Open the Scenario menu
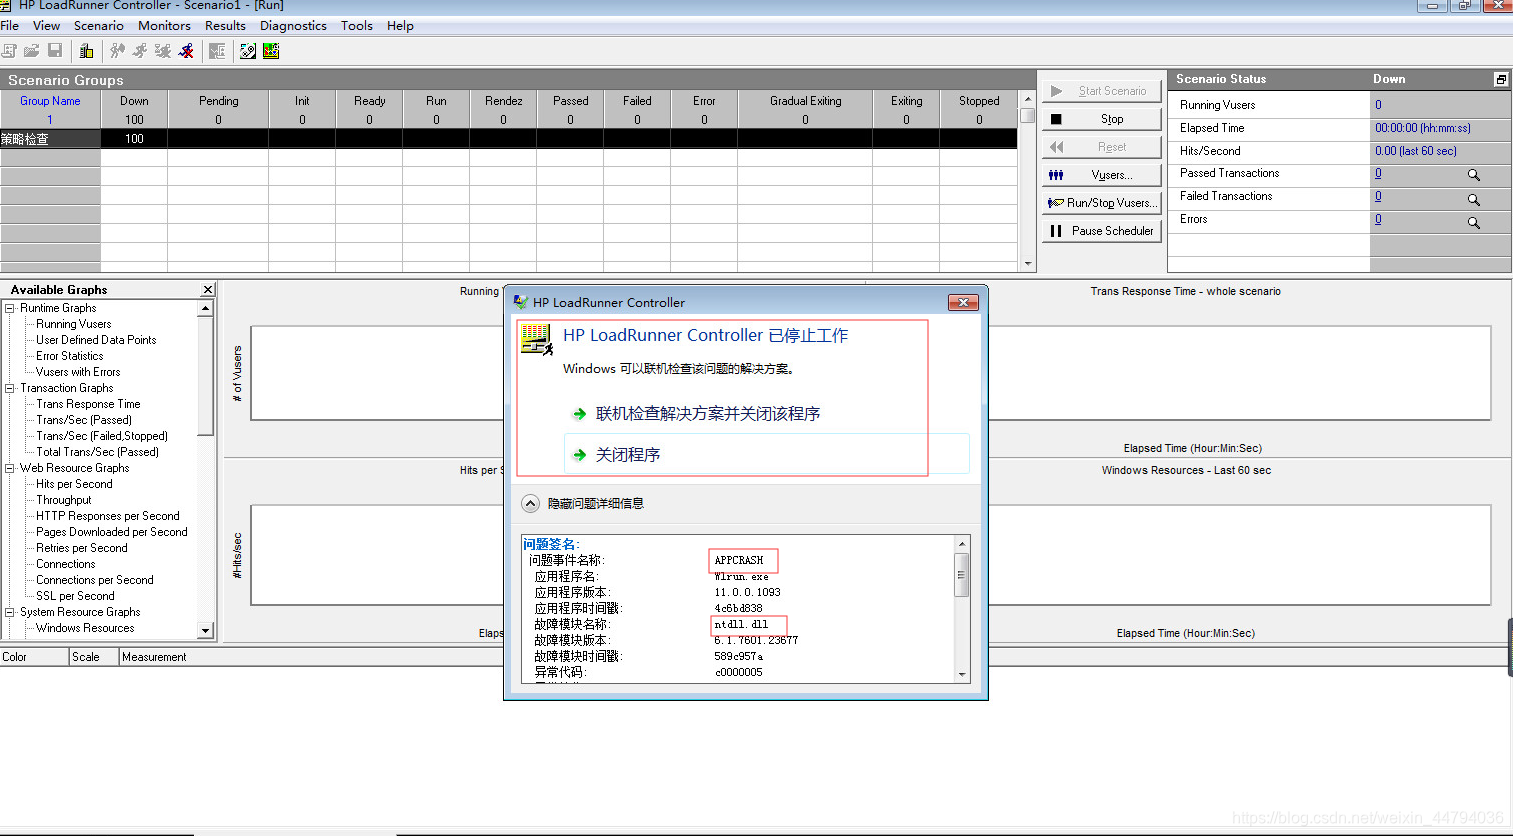1513x836 pixels. pos(99,26)
